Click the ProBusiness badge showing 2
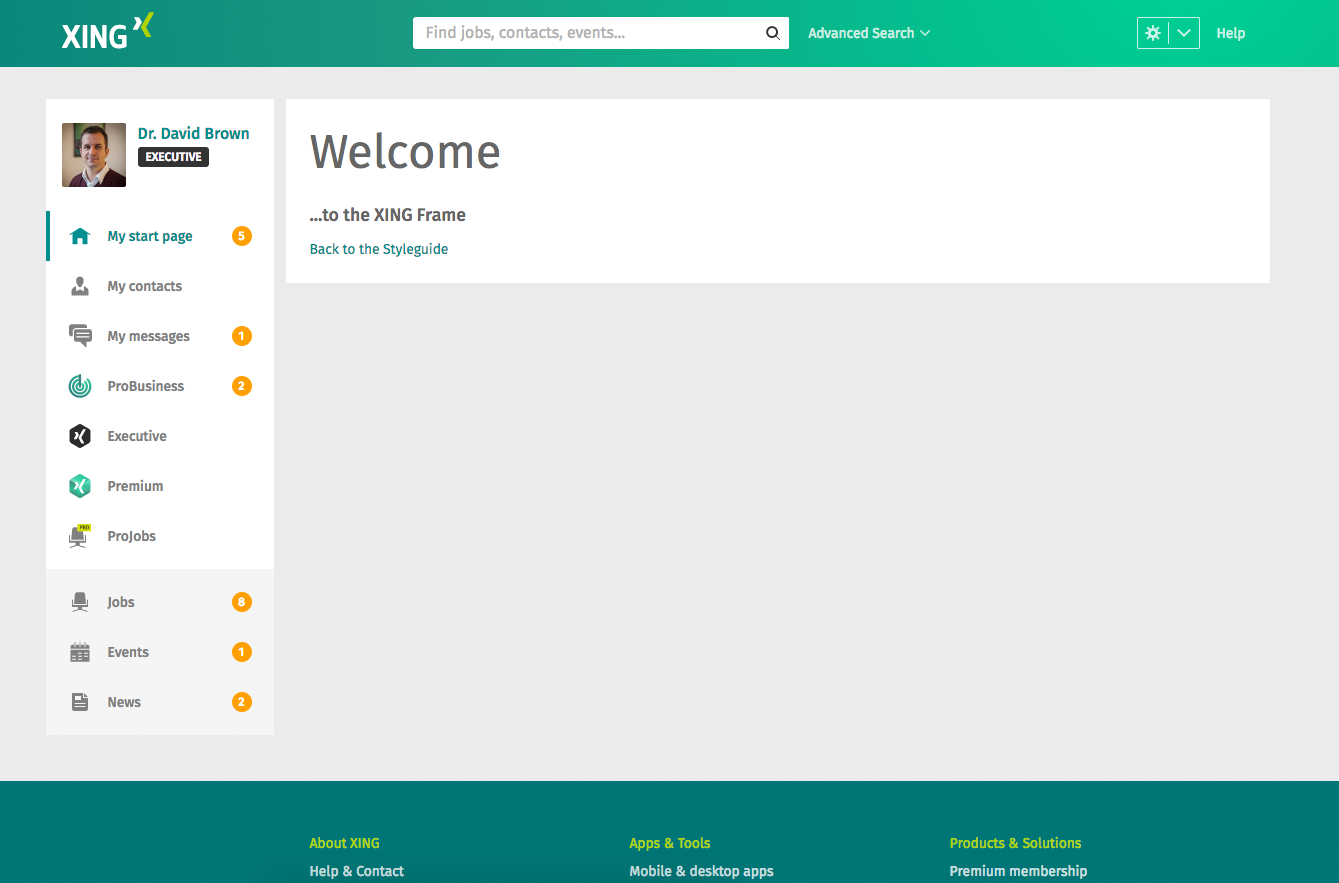Viewport: 1339px width, 883px height. click(242, 386)
